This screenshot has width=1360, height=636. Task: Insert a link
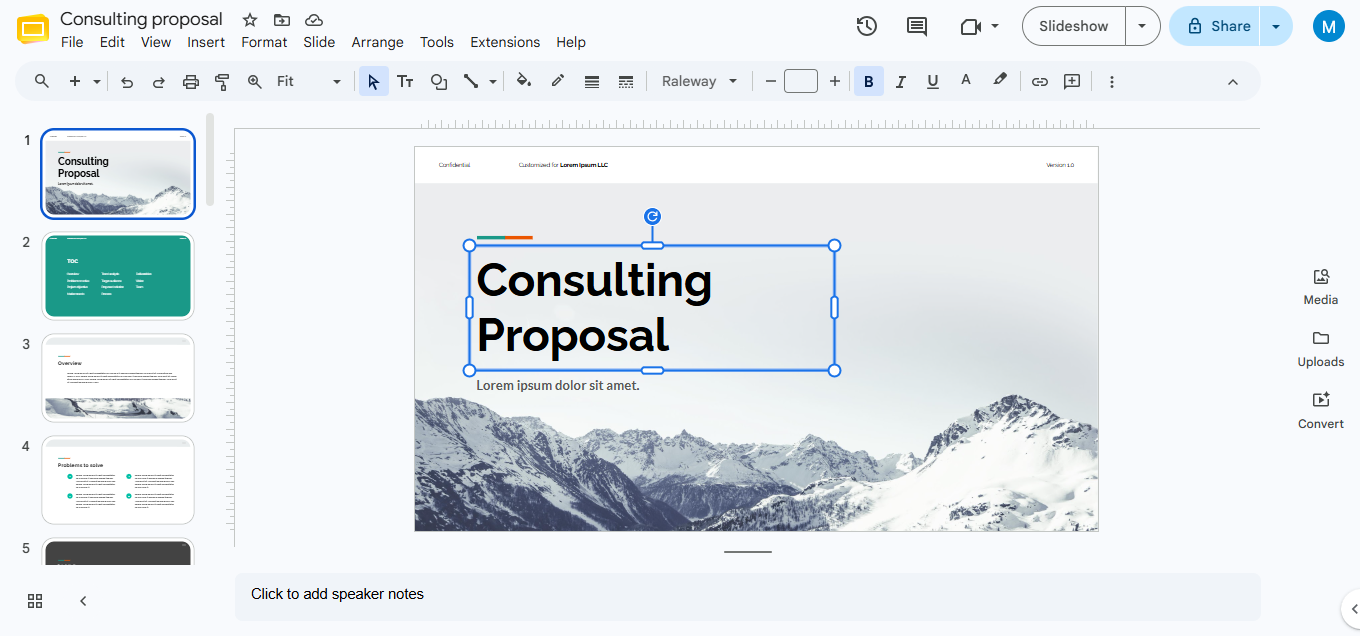pyautogui.click(x=1040, y=82)
